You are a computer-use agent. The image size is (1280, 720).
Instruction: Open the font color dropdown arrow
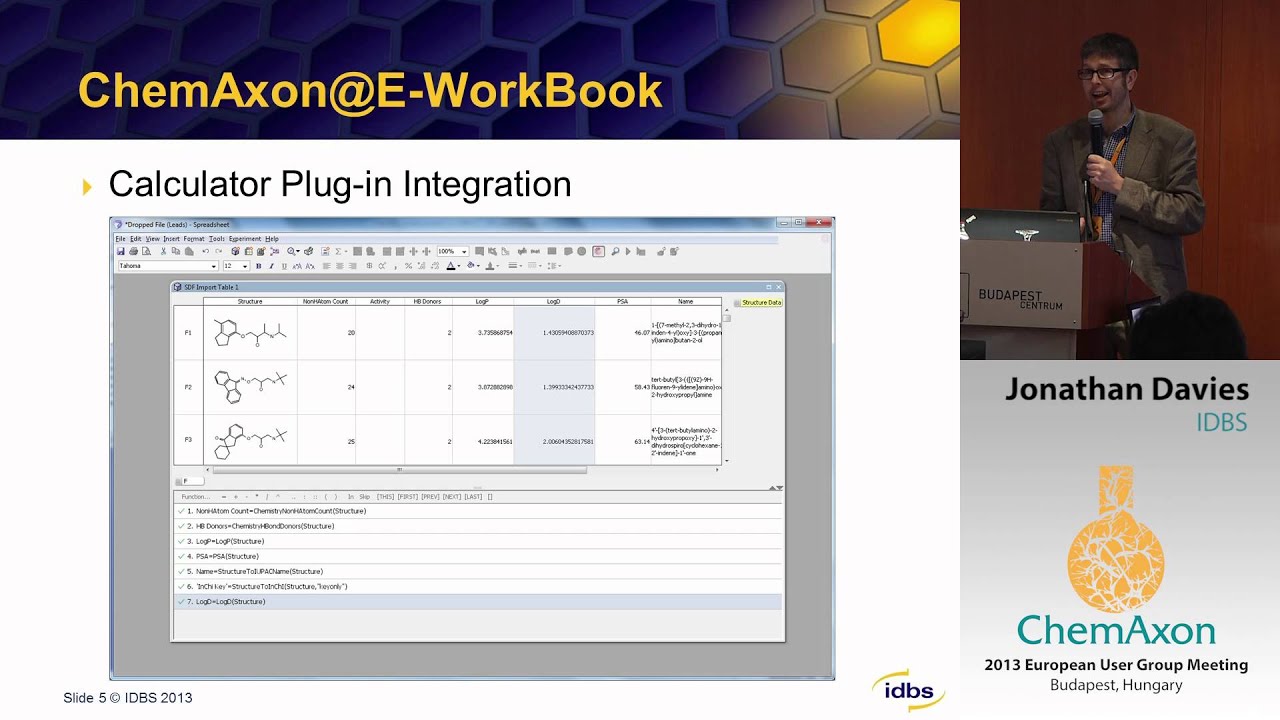459,266
